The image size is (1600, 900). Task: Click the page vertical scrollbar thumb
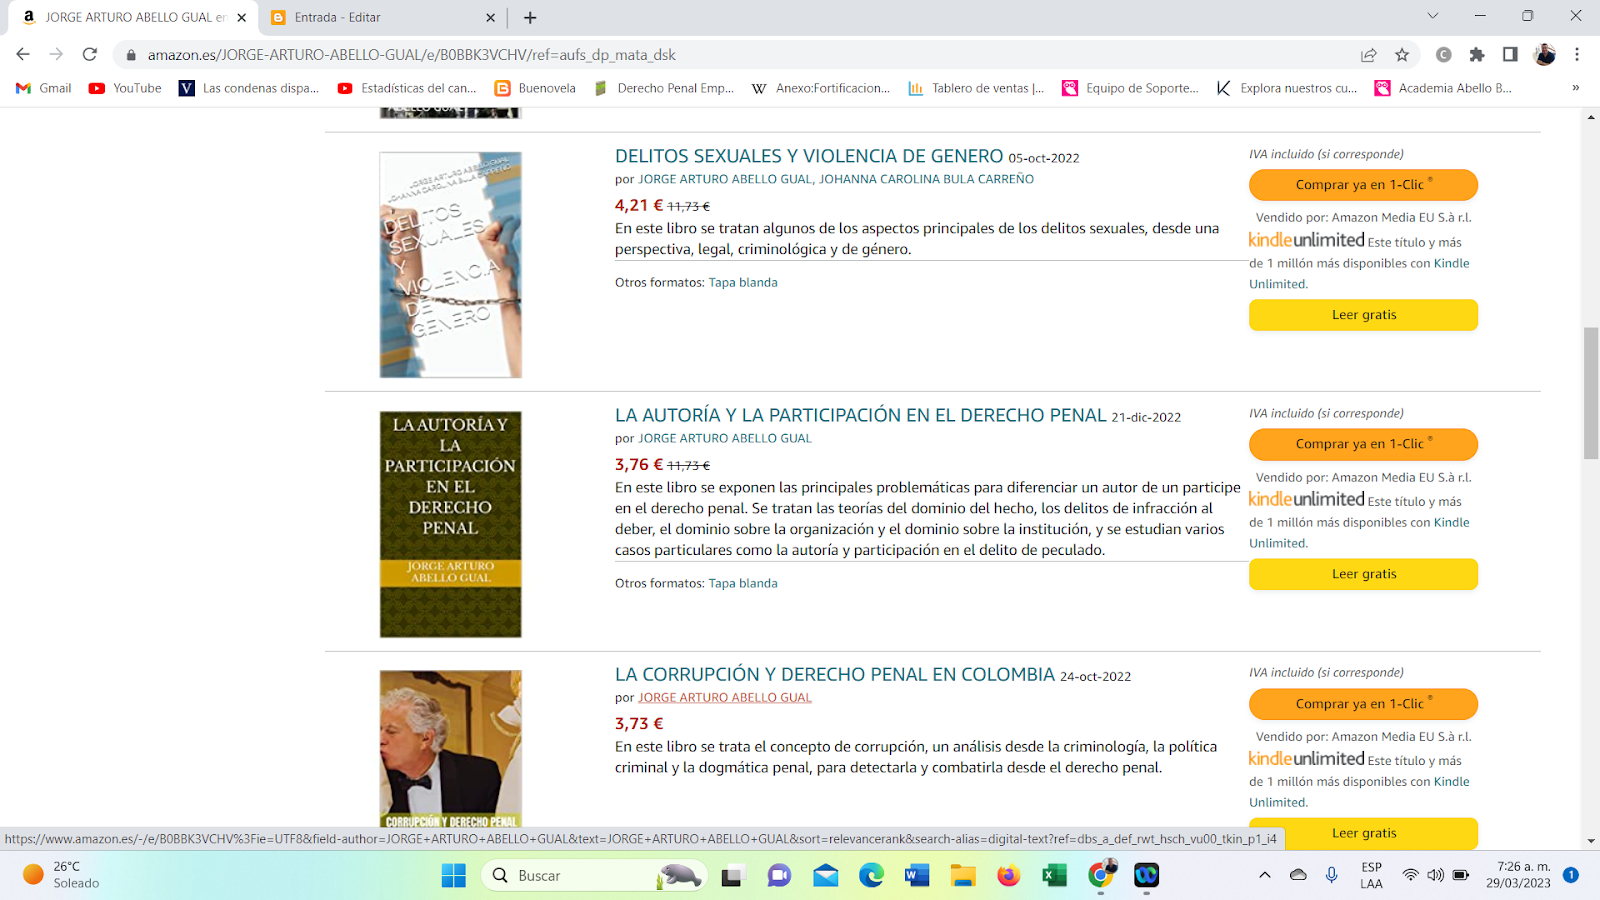coord(1591,392)
